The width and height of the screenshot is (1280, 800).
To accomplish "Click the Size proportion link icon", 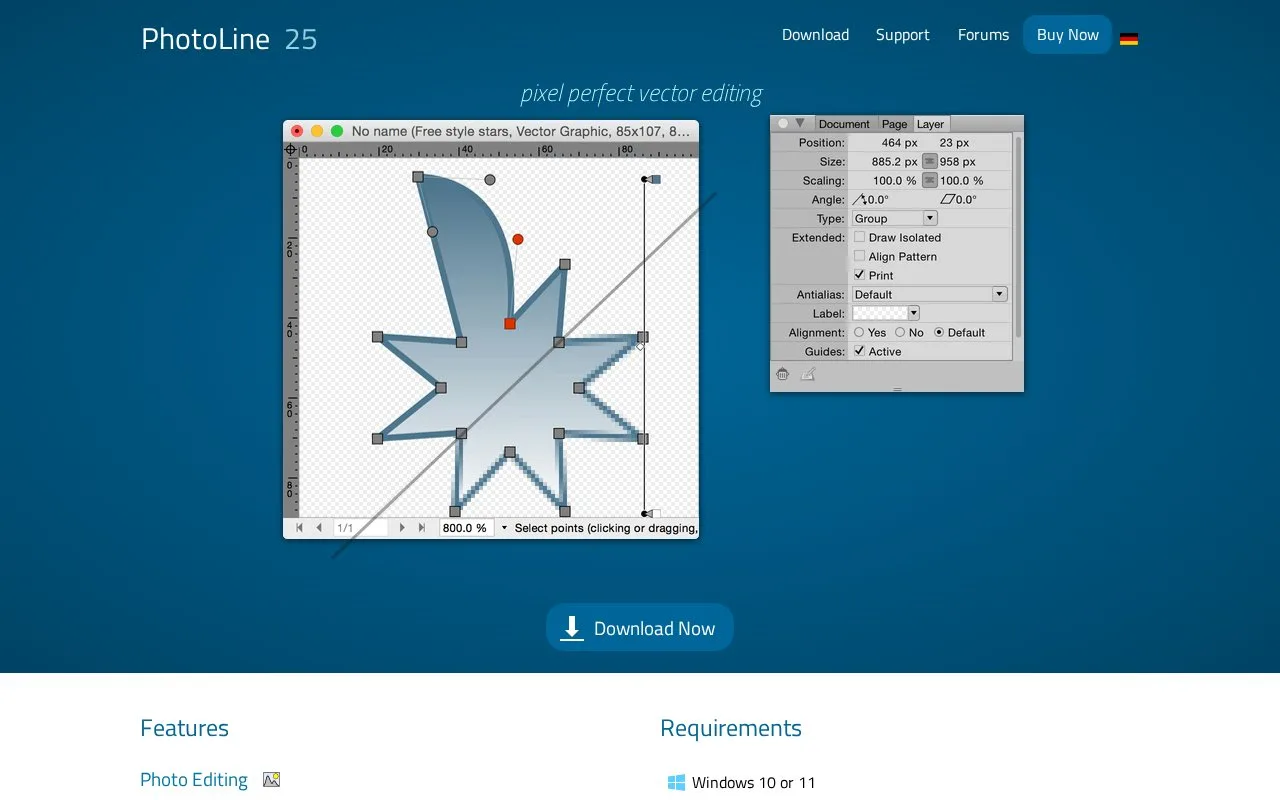I will point(929,161).
